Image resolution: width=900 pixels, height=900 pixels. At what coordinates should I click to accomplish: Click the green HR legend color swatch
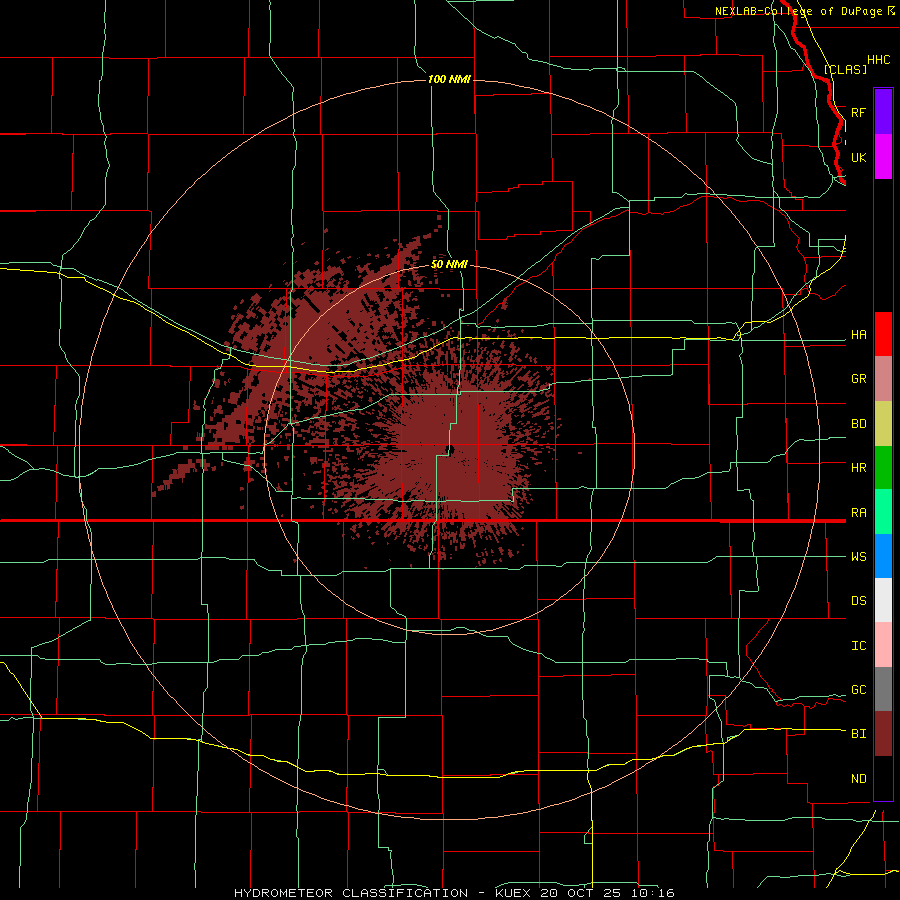pos(883,468)
